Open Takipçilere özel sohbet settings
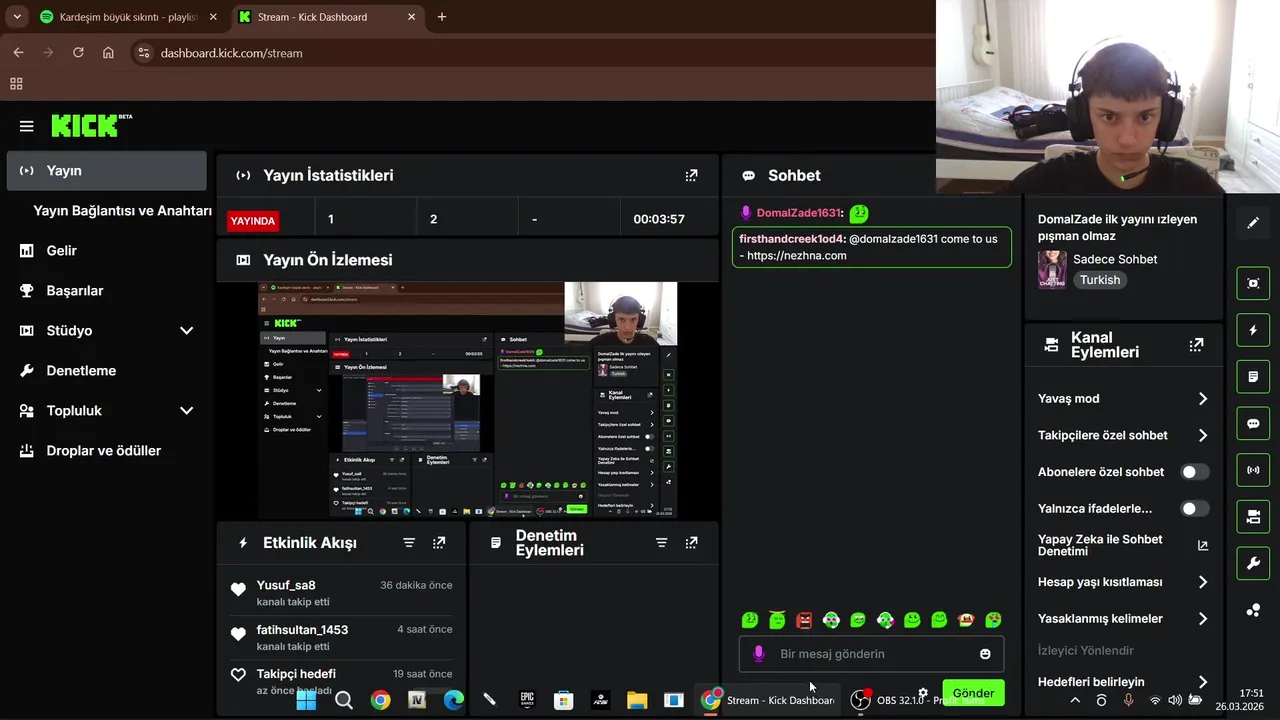This screenshot has height=720, width=1280. click(1123, 436)
